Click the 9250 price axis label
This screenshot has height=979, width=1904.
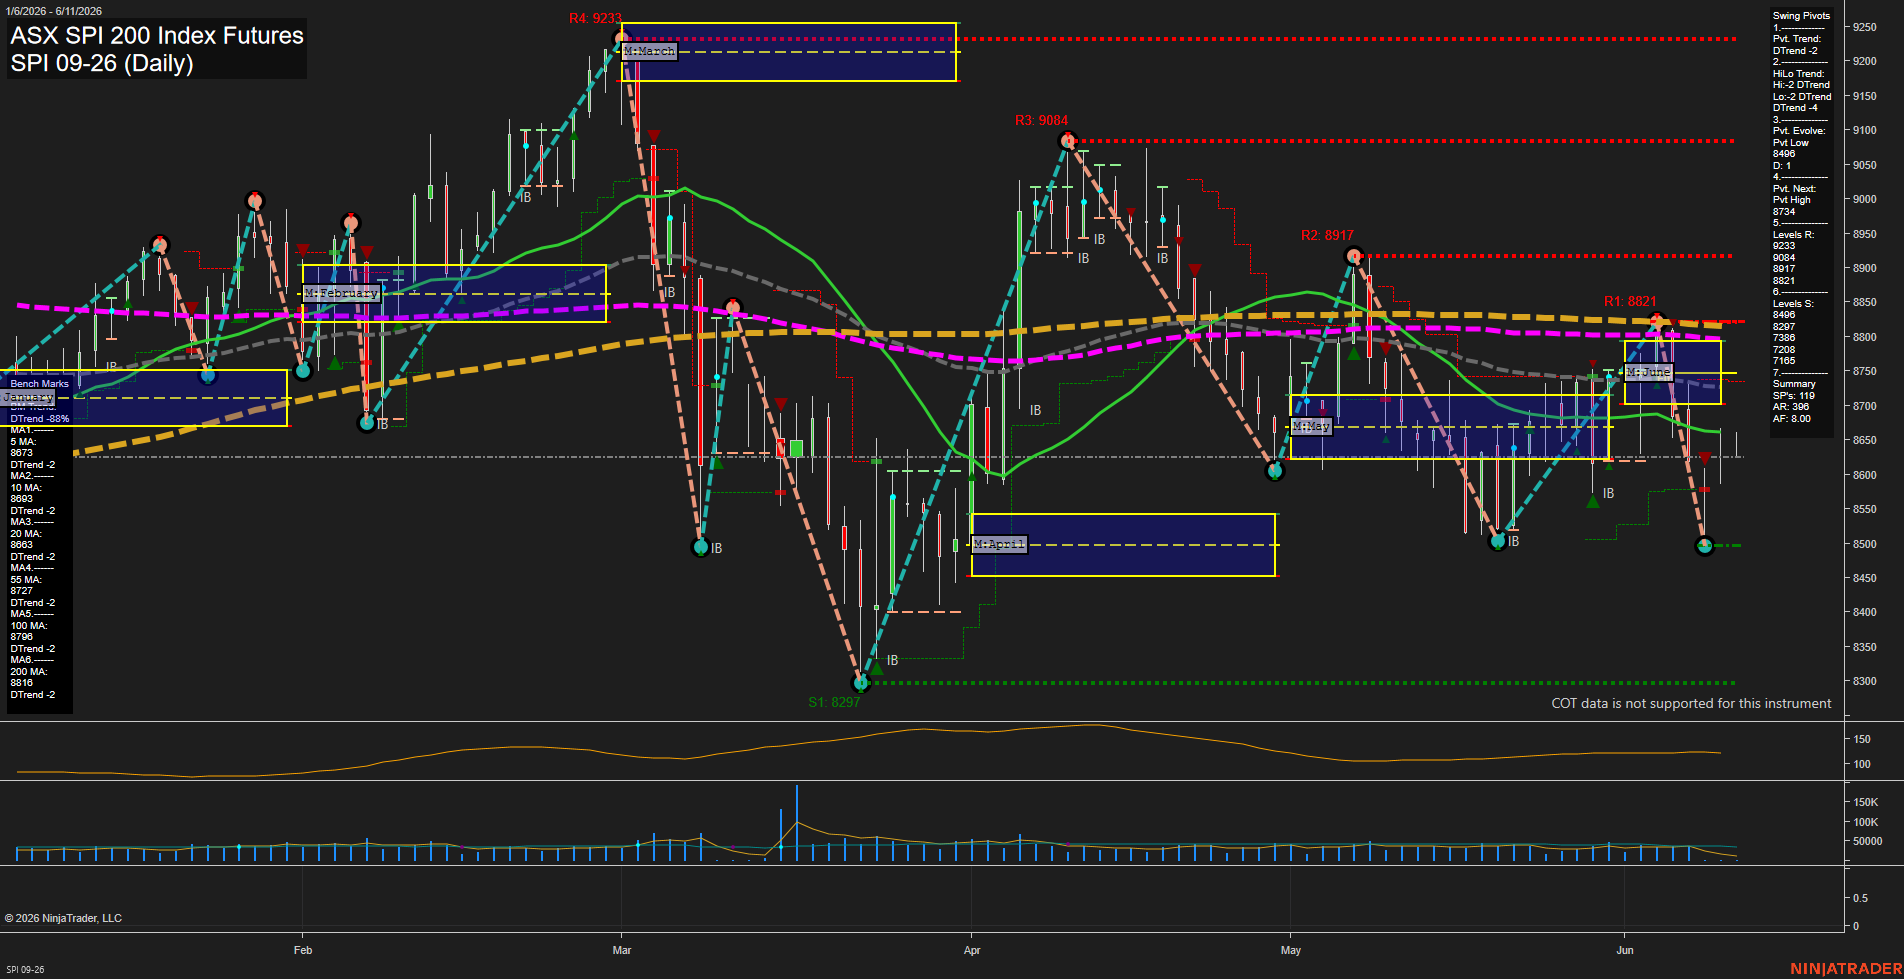pyautogui.click(x=1865, y=27)
